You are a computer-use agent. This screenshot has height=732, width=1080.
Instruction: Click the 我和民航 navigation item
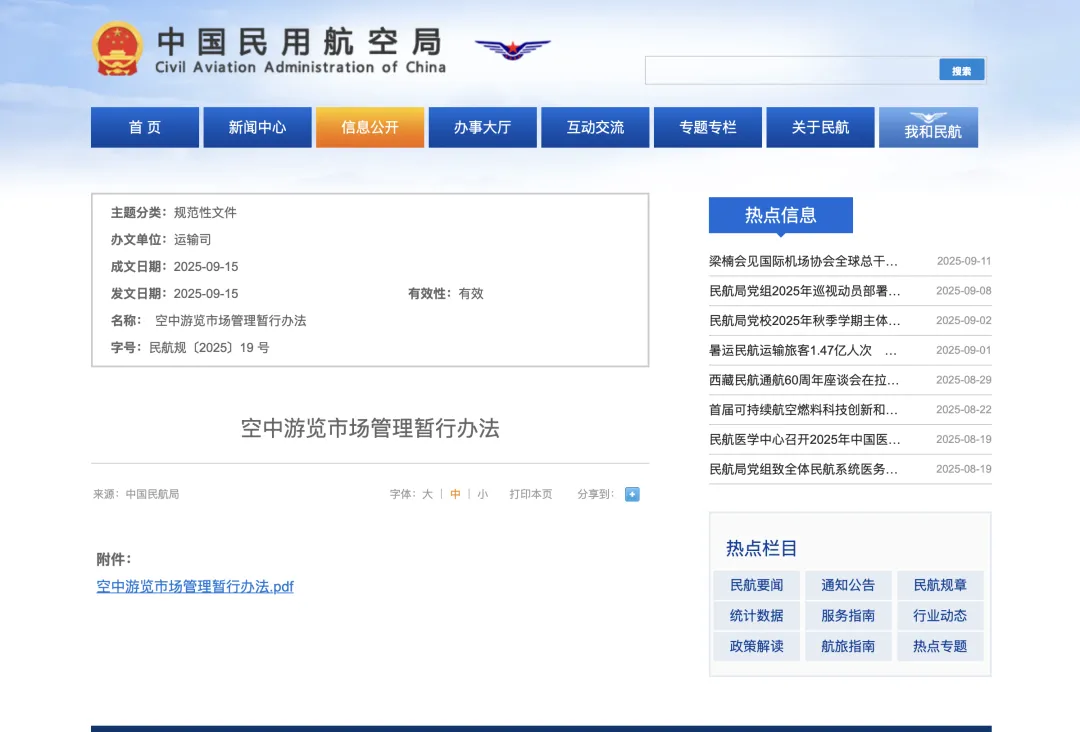click(928, 127)
